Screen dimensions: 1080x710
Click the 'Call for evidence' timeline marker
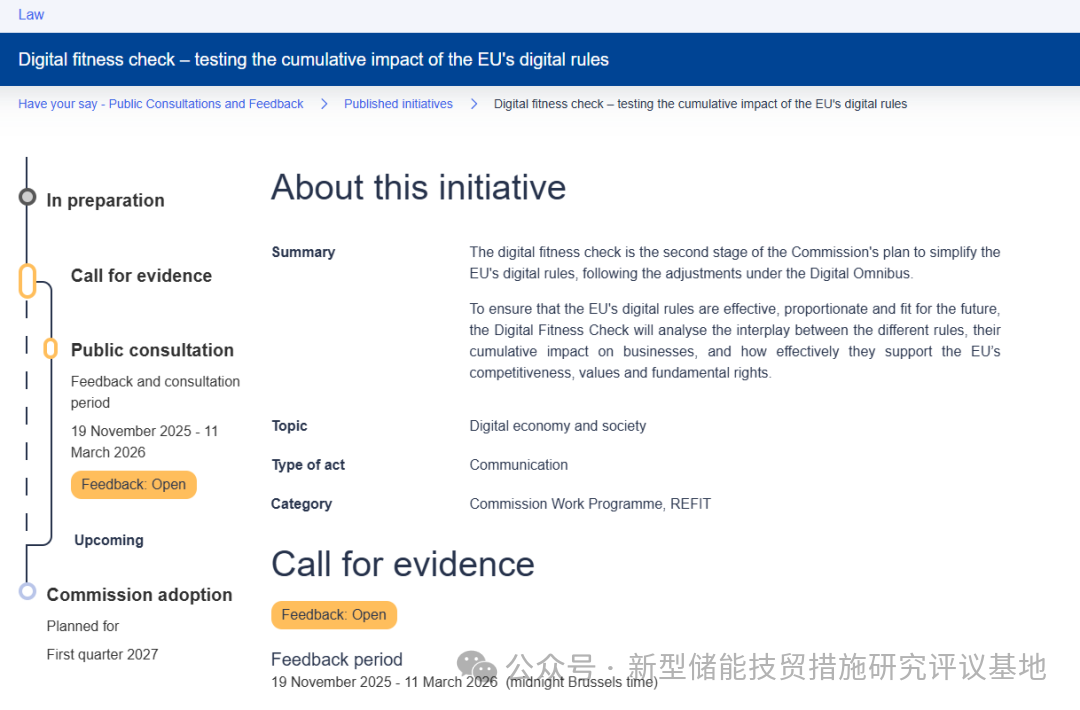[x=28, y=281]
